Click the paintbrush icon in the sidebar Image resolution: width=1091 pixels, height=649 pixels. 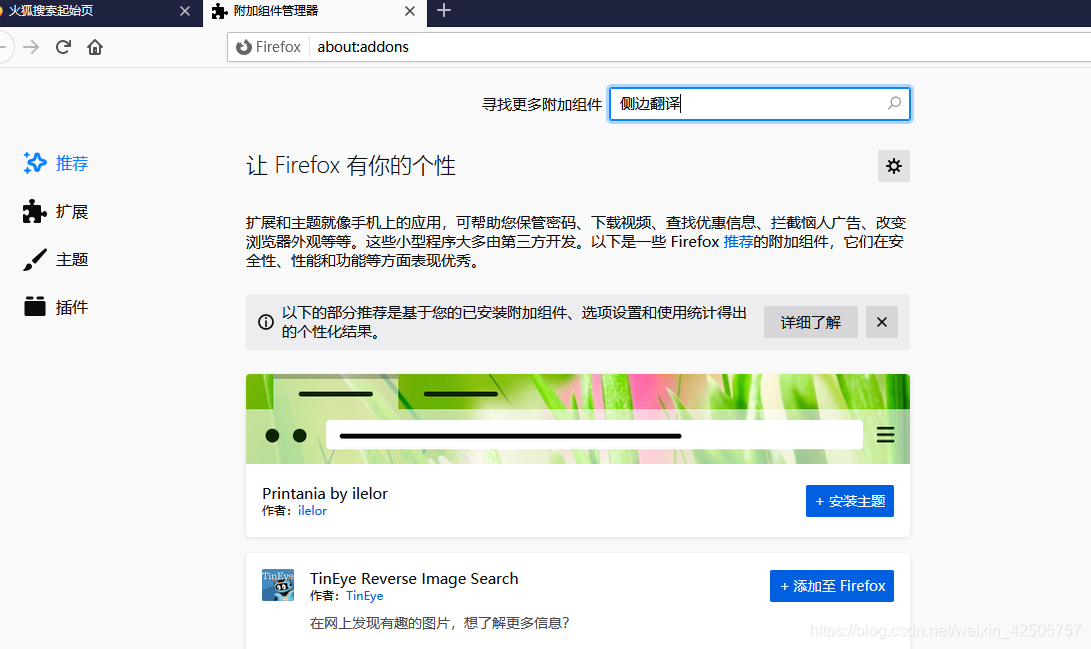tap(34, 259)
